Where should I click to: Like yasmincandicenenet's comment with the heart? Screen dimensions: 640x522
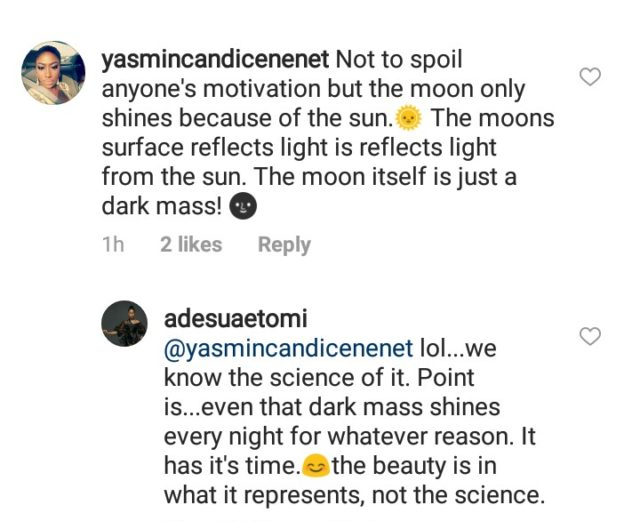pos(590,76)
